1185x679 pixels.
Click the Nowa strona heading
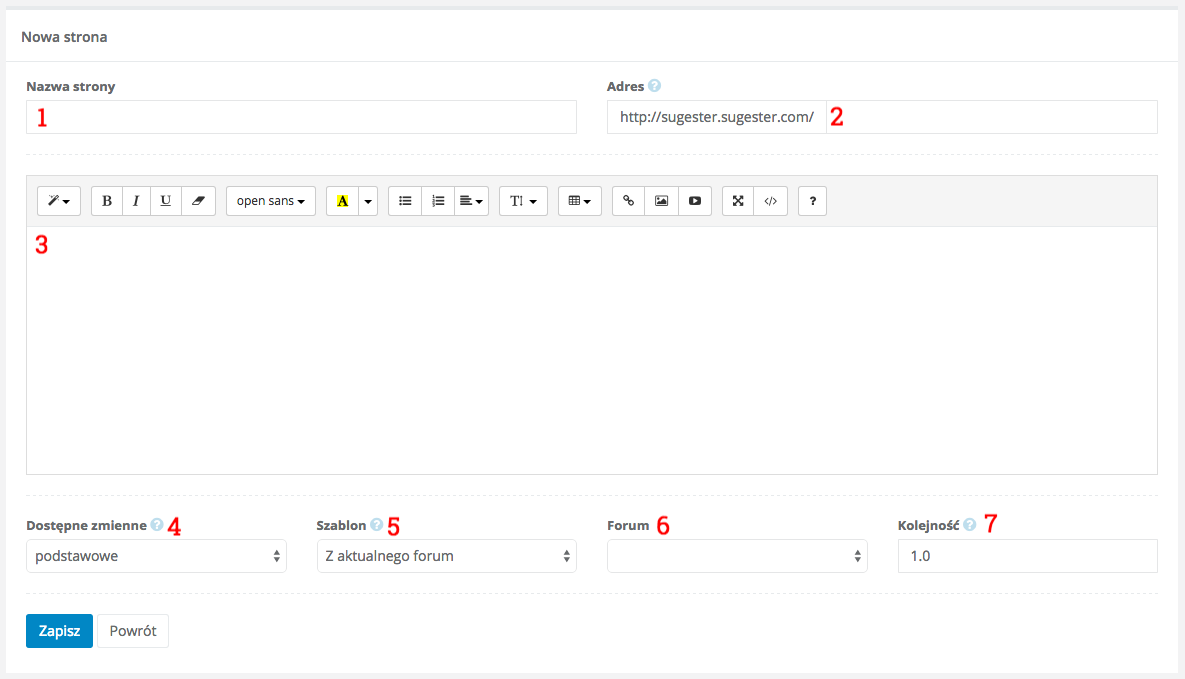(x=64, y=37)
